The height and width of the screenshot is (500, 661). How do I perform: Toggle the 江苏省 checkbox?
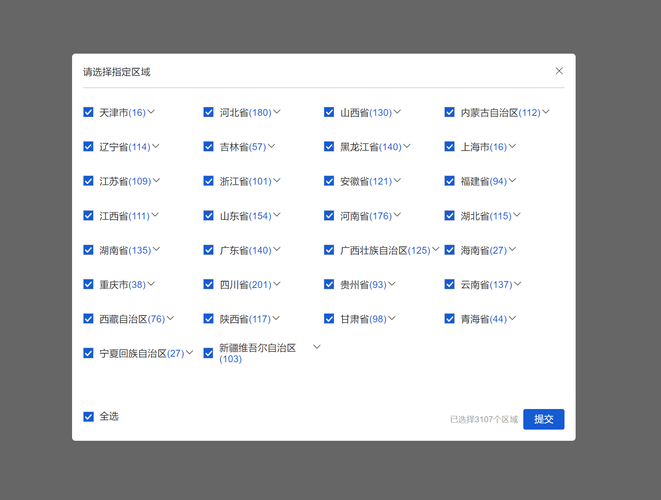(88, 181)
